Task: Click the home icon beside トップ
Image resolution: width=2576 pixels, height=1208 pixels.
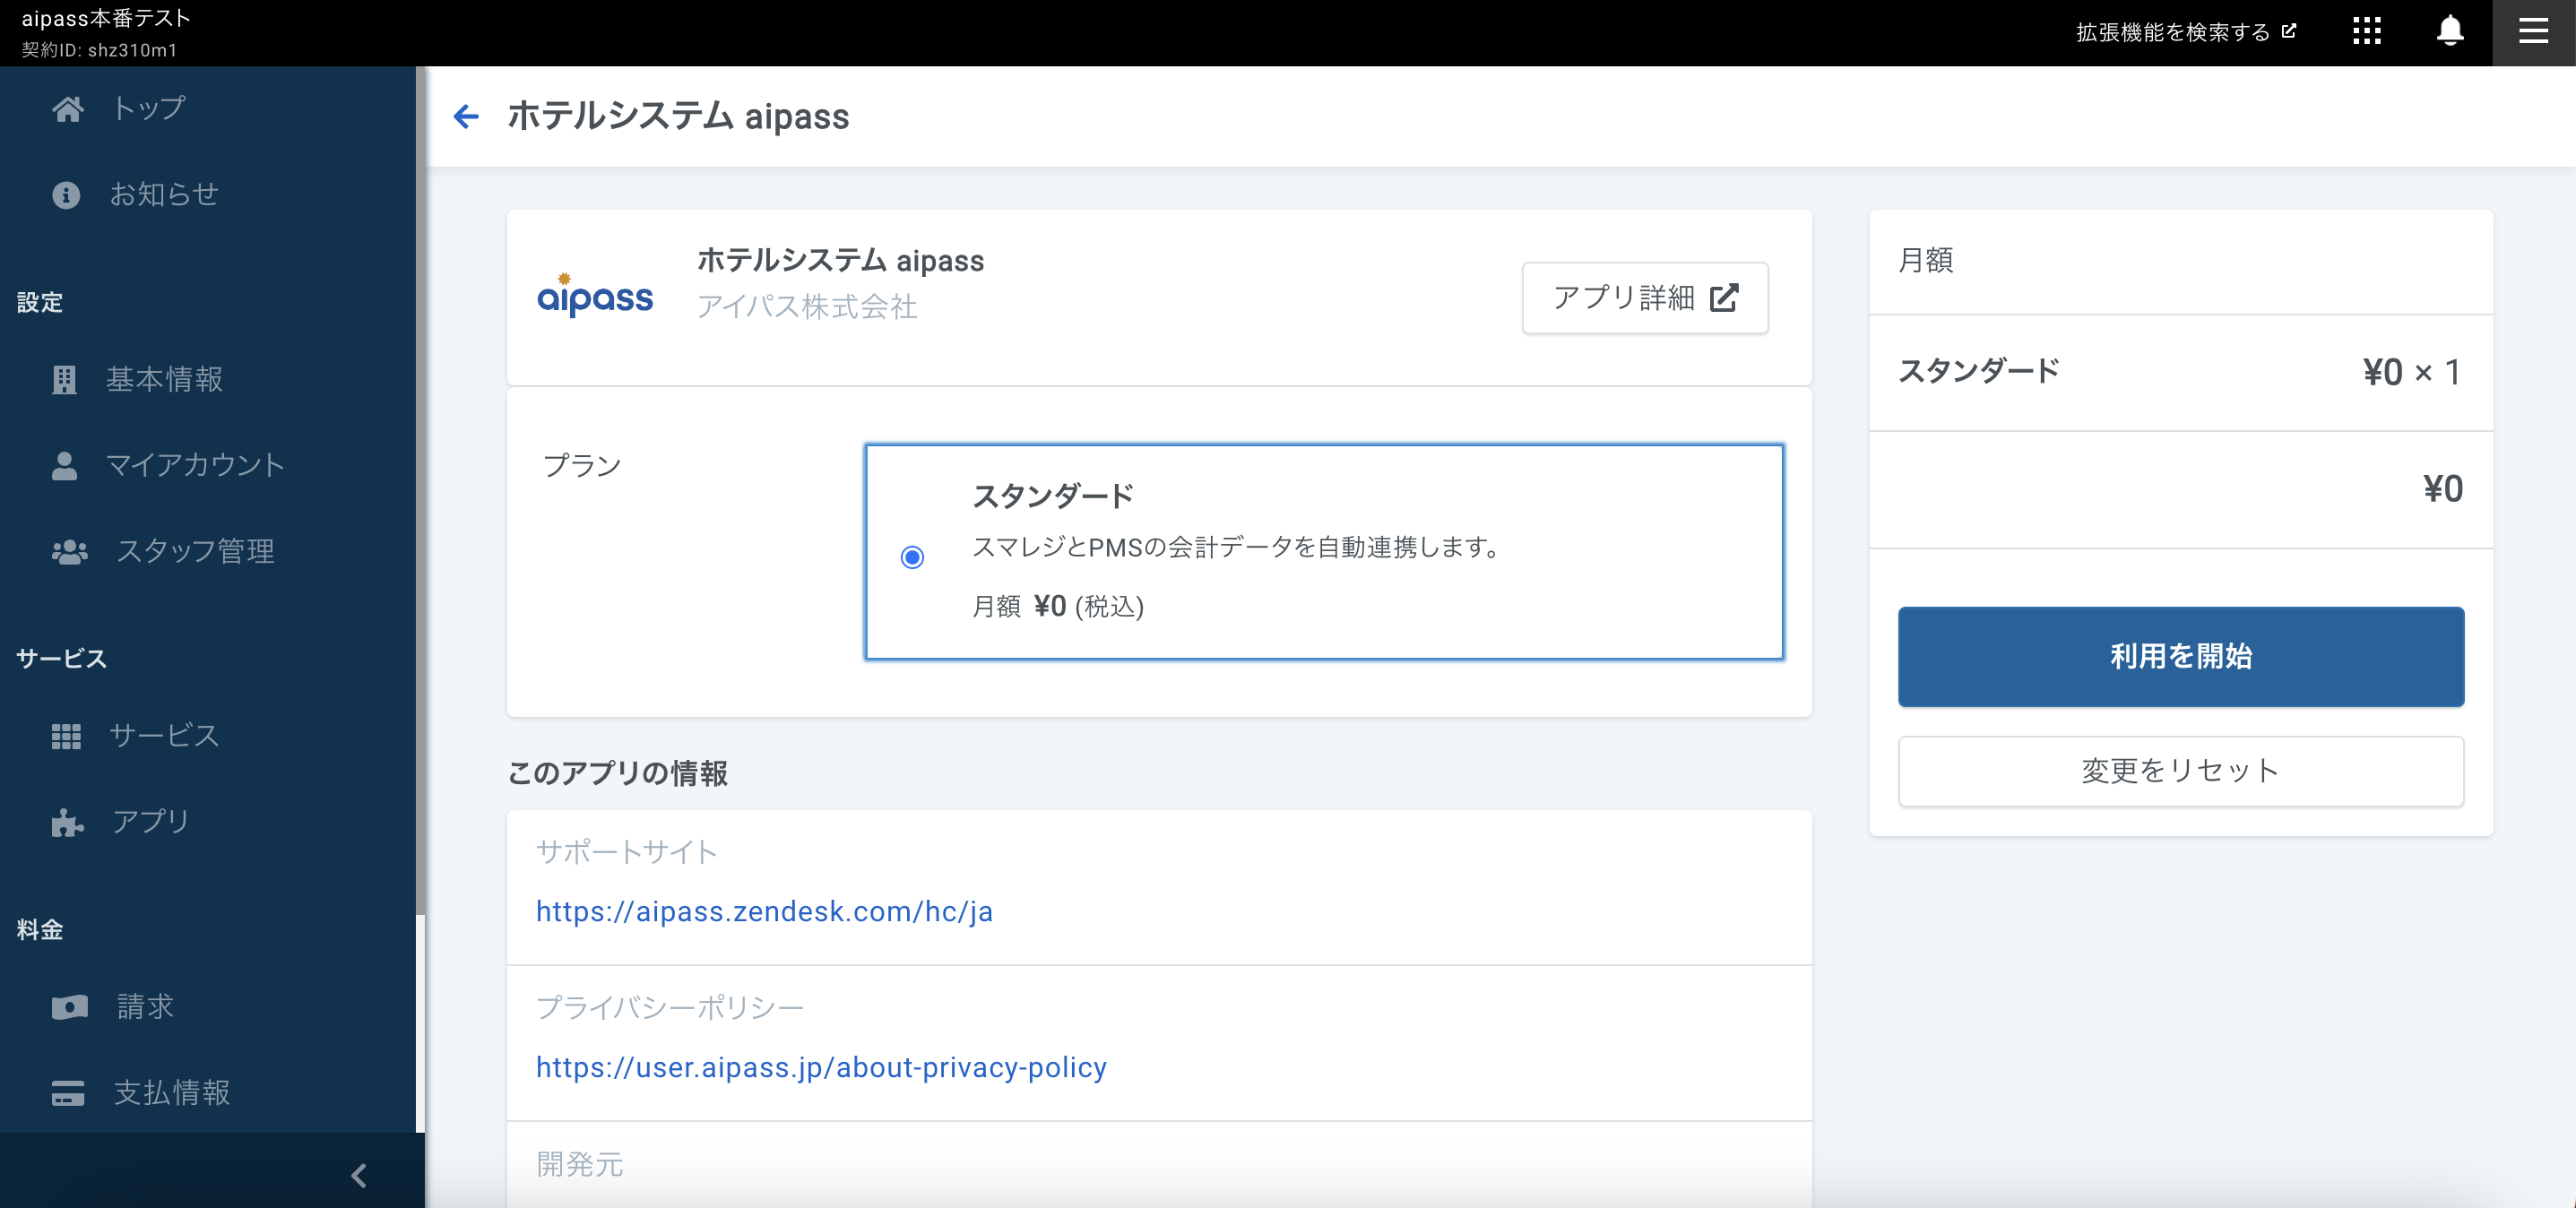Action: point(68,108)
